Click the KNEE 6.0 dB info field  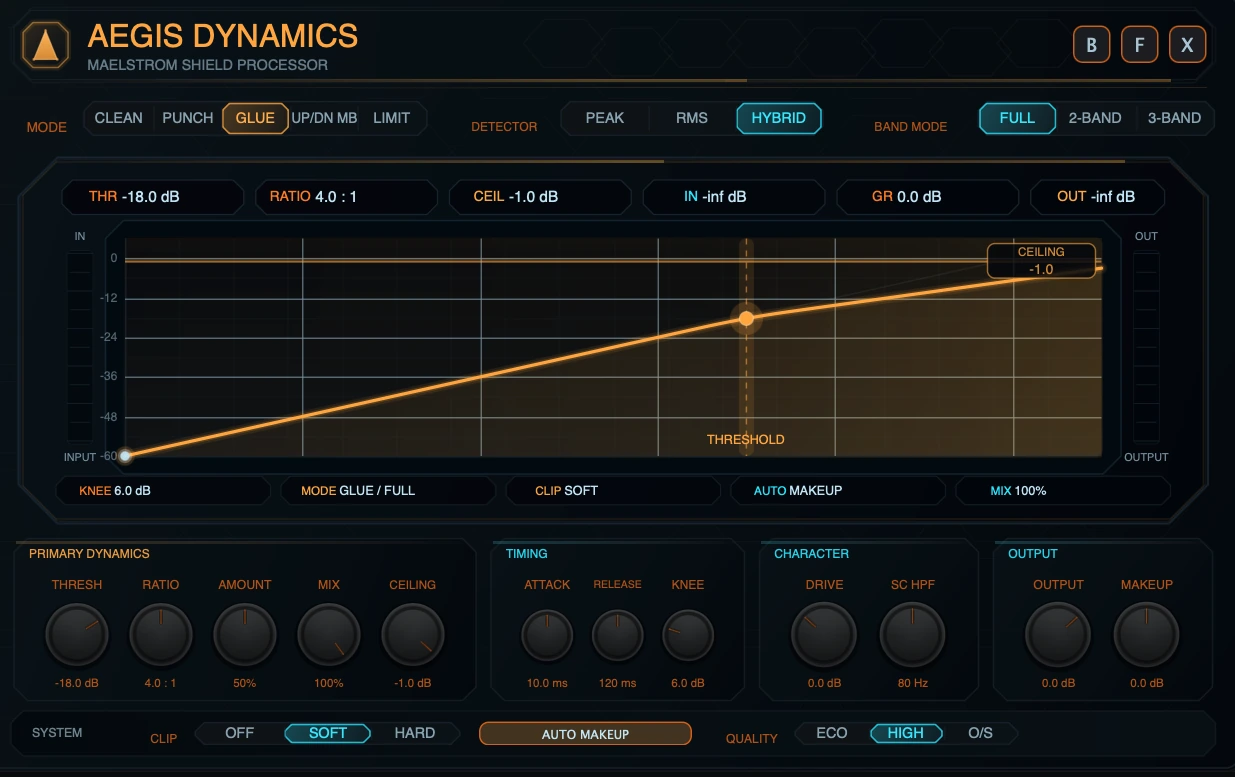(x=164, y=491)
